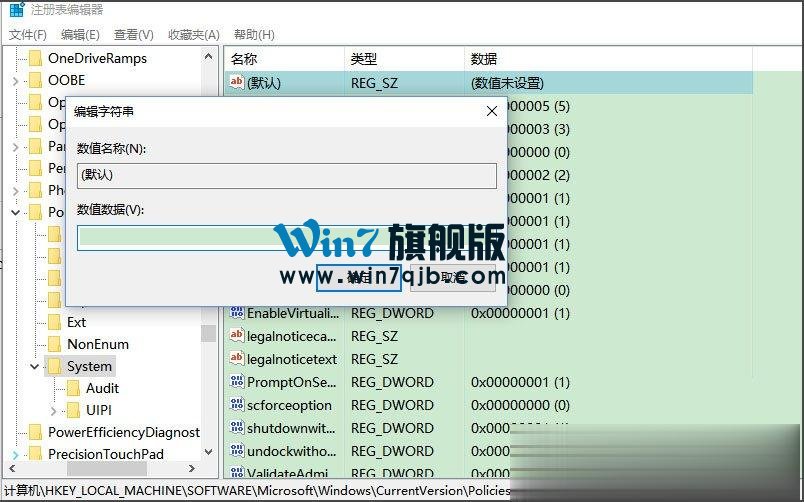Select the legalnoticetext value name

pyautogui.click(x=292, y=359)
